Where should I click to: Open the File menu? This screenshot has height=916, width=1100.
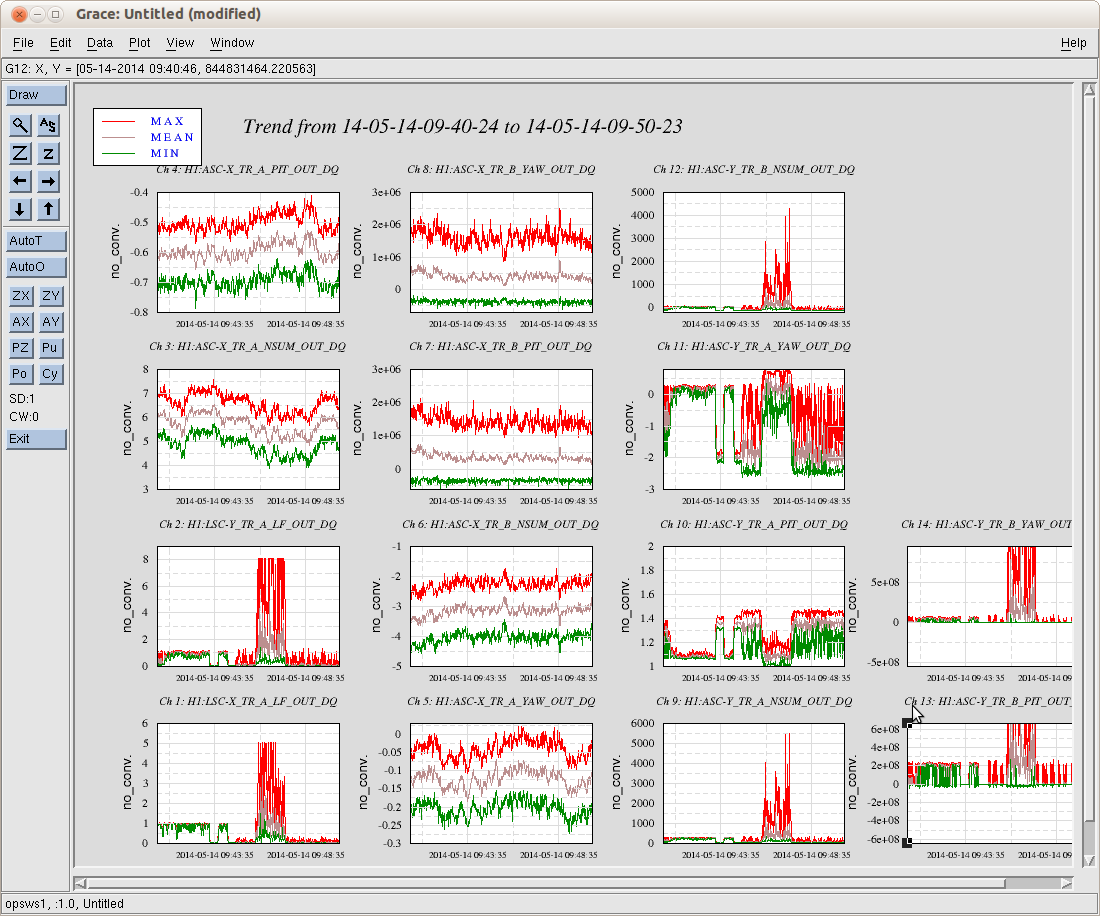click(x=23, y=43)
